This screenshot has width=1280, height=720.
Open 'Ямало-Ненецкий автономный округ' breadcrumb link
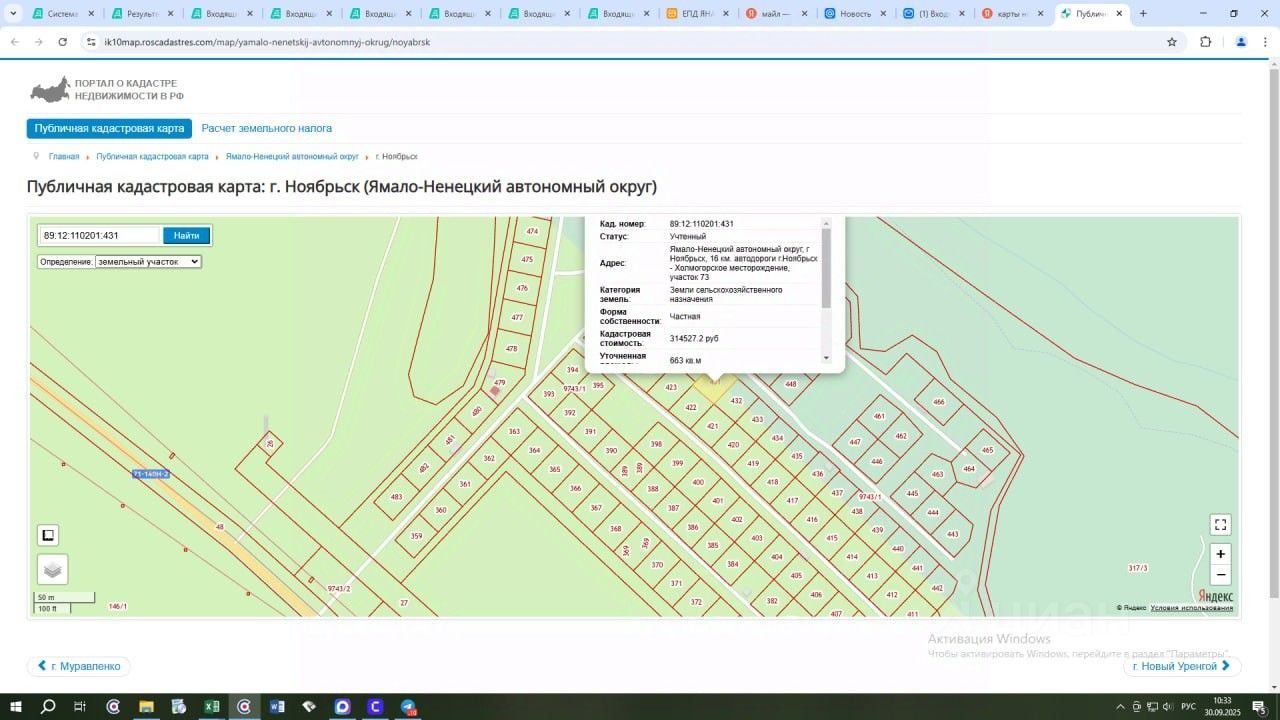pyautogui.click(x=292, y=157)
